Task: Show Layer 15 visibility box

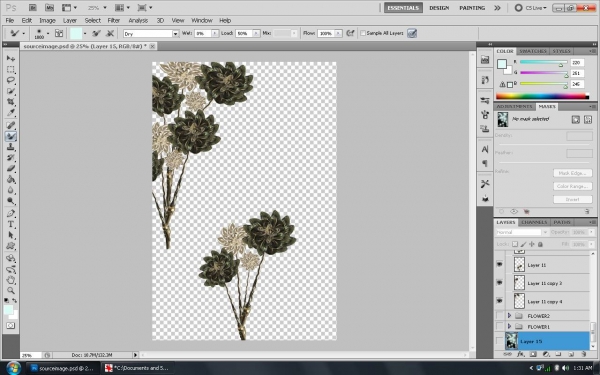Action: [499, 341]
